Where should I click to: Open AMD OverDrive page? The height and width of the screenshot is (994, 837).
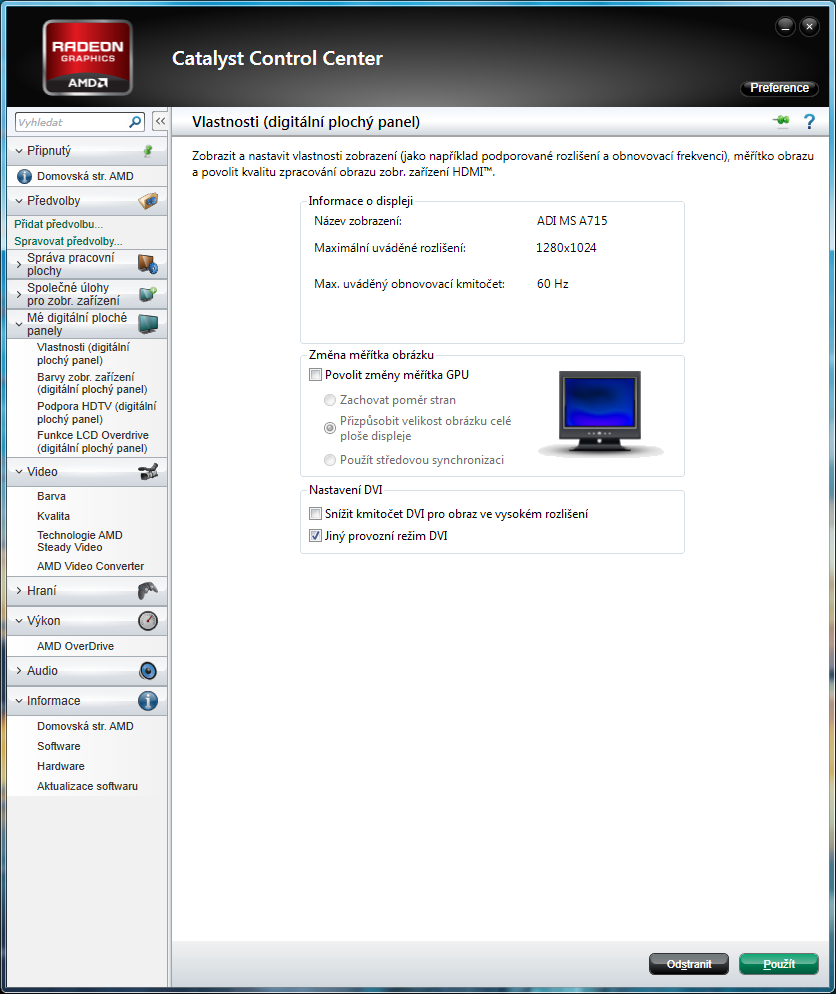point(75,646)
